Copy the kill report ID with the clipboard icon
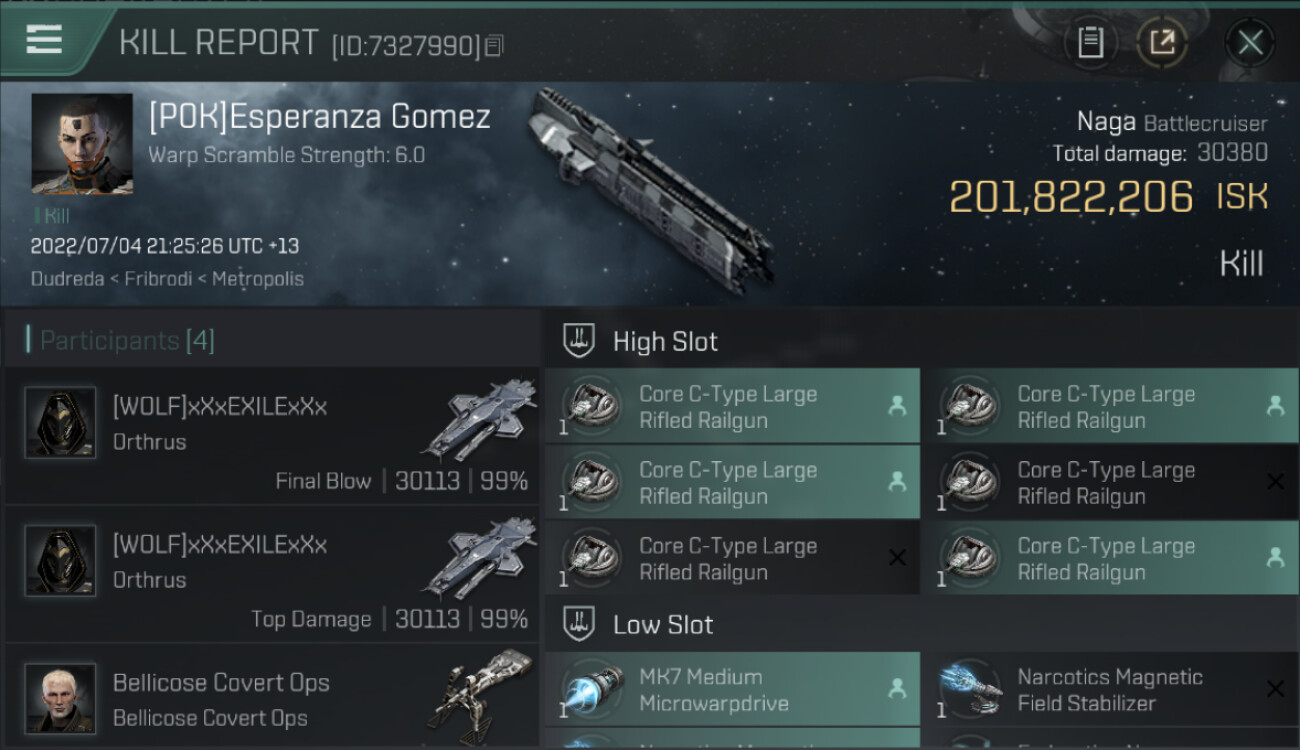The width and height of the screenshot is (1300, 750). (495, 45)
